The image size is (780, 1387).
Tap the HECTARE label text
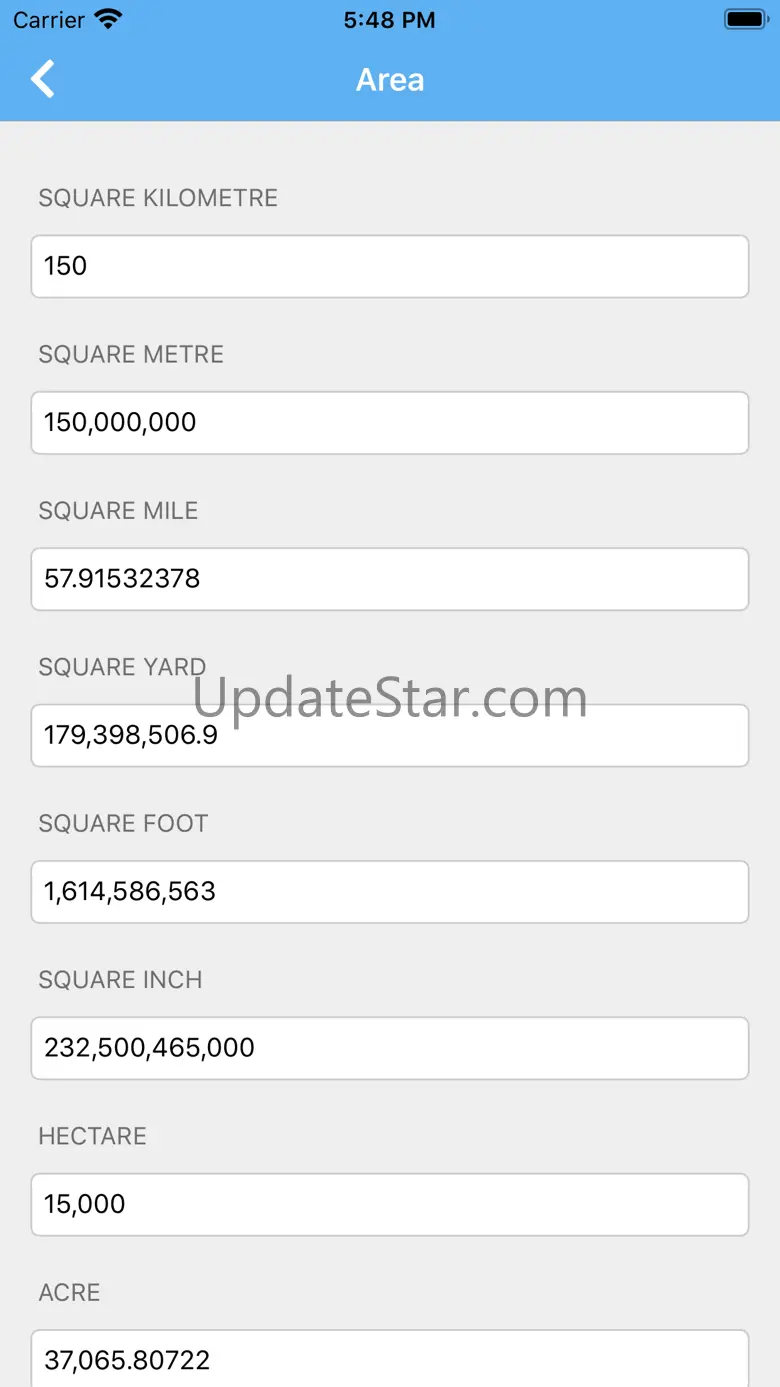click(x=92, y=1136)
